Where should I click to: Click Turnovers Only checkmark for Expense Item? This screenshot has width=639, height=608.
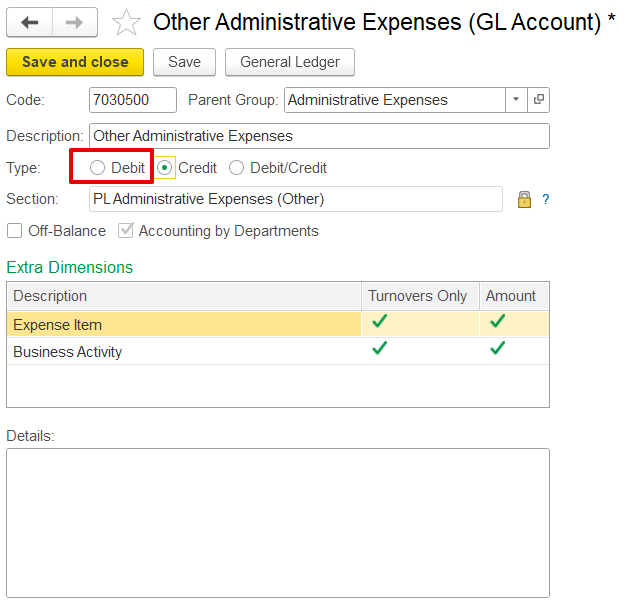click(x=379, y=322)
